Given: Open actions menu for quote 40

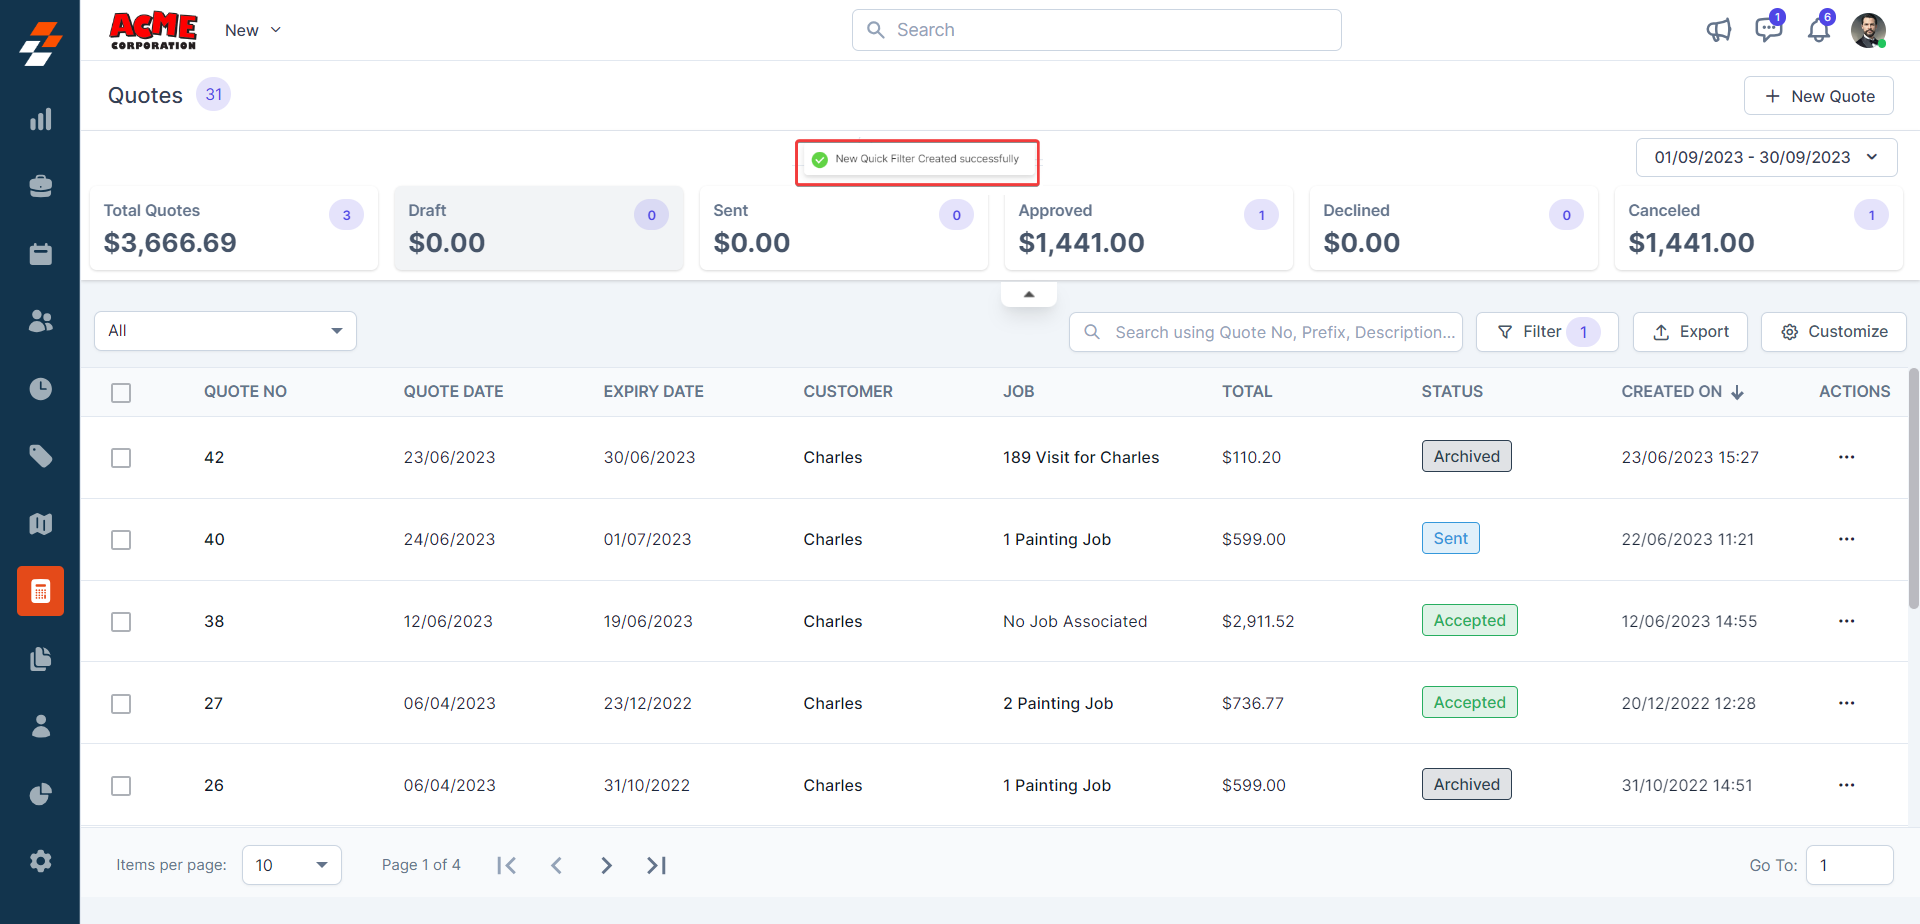Looking at the screenshot, I should tap(1846, 539).
